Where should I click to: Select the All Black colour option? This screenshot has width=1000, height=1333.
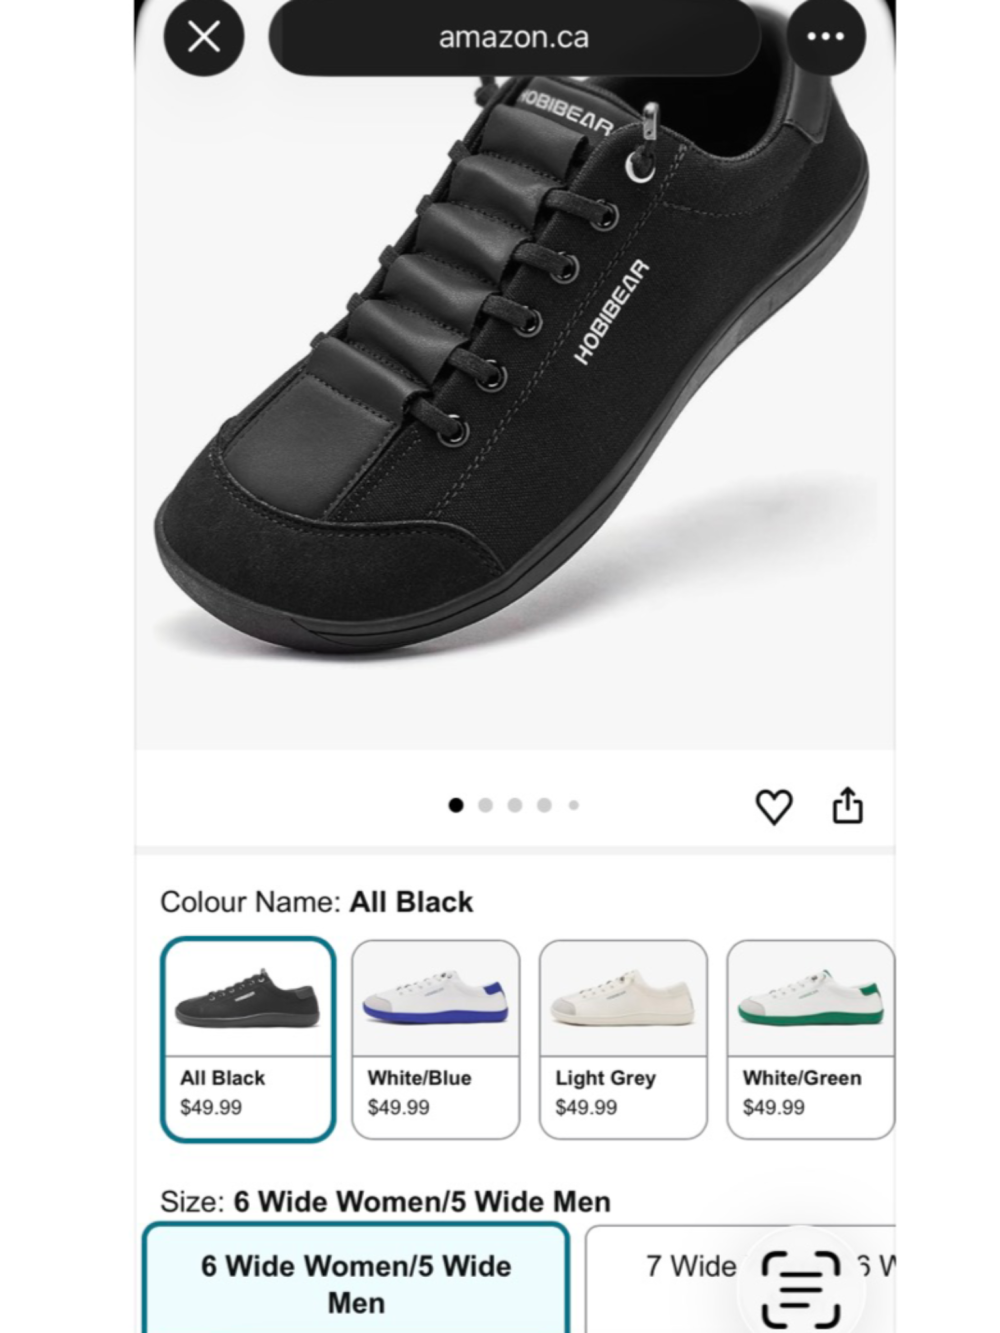click(x=247, y=1039)
